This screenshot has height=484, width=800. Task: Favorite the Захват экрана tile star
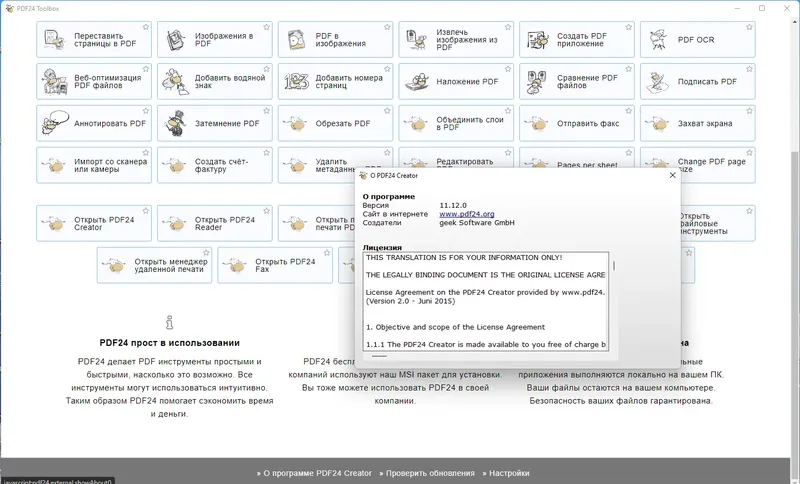[749, 111]
